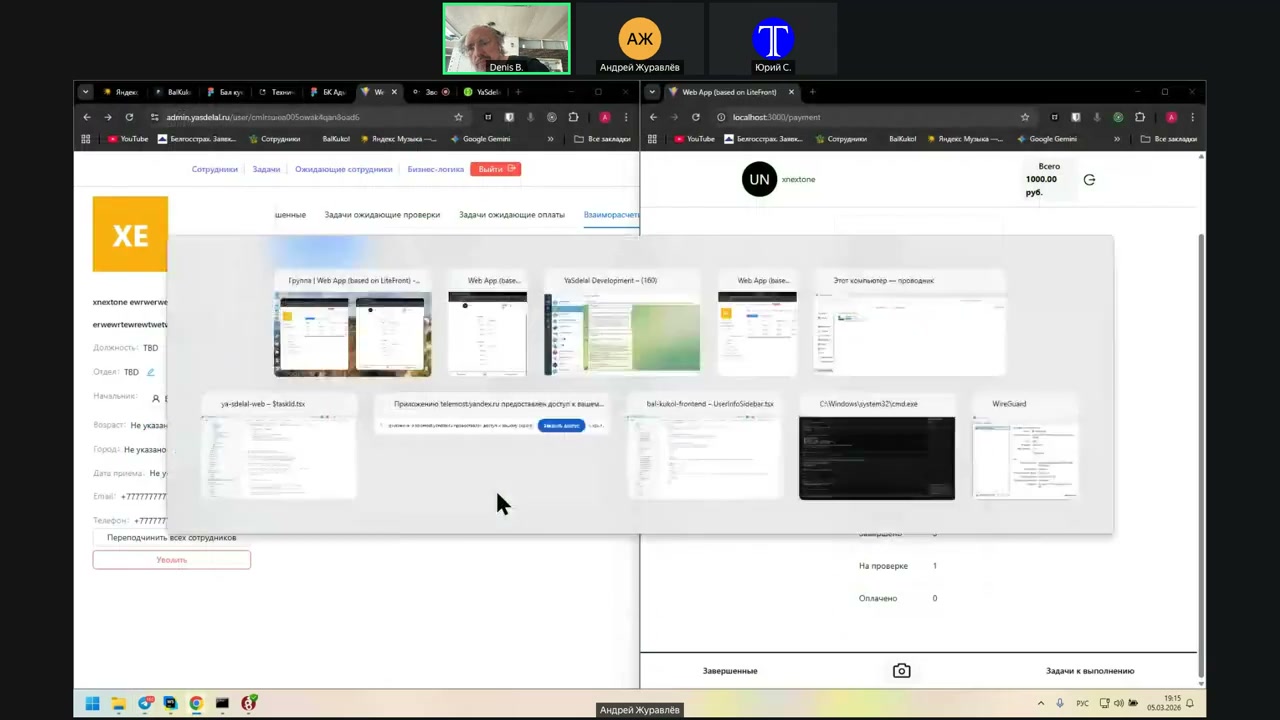Go back in the left browser window
The width and height of the screenshot is (1280, 720).
coord(87,117)
